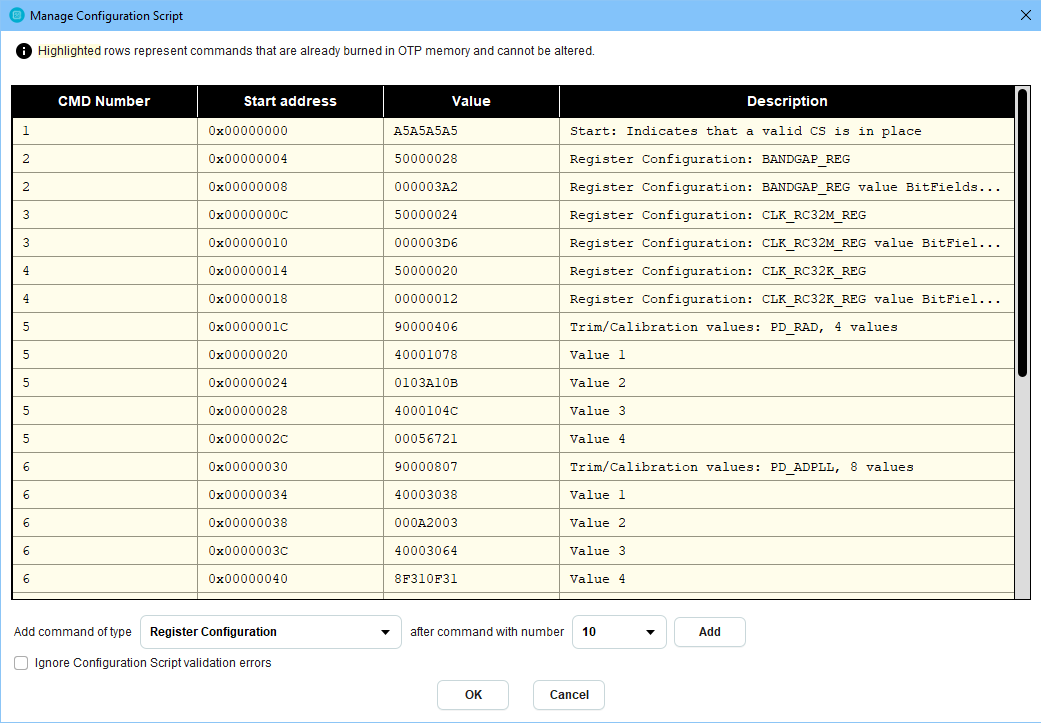Select 'Start: Indicates that a valid CS is in place'

(x=787, y=131)
